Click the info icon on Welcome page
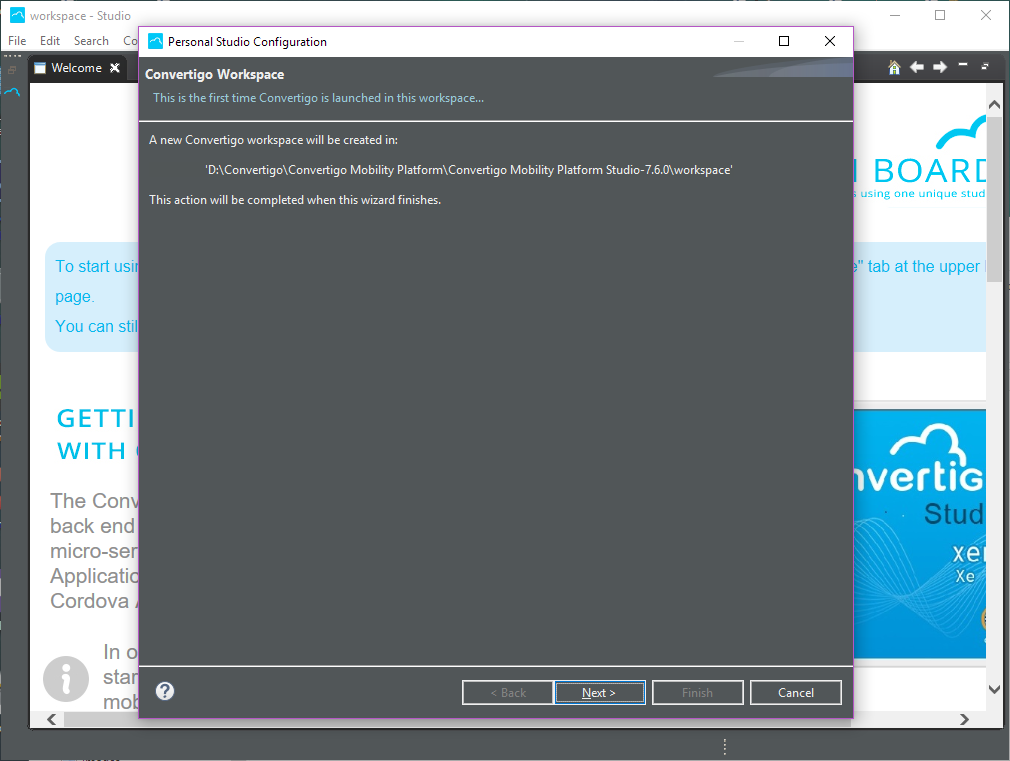This screenshot has height=761, width=1010. coord(67,680)
